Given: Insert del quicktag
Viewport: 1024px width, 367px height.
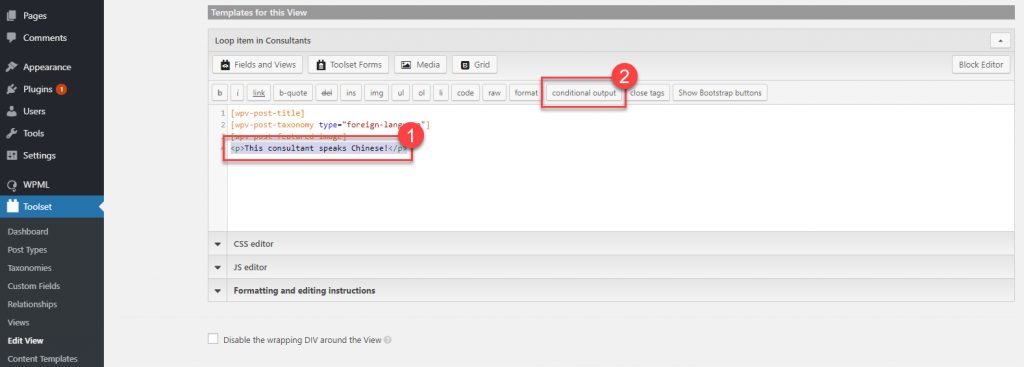Looking at the screenshot, I should [x=328, y=93].
